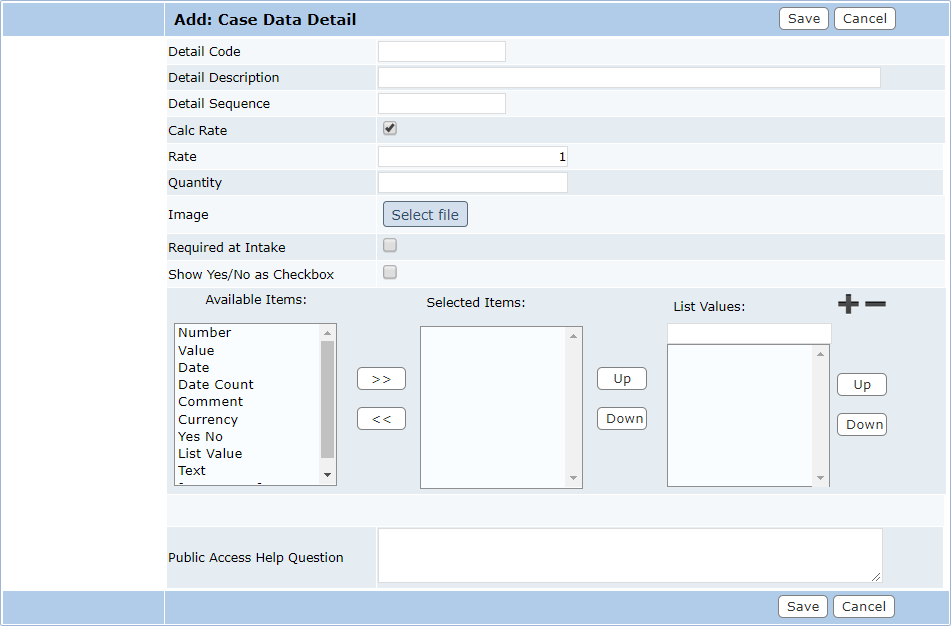Remove a list value with the minus icon
The height and width of the screenshot is (626, 951).
click(x=875, y=304)
